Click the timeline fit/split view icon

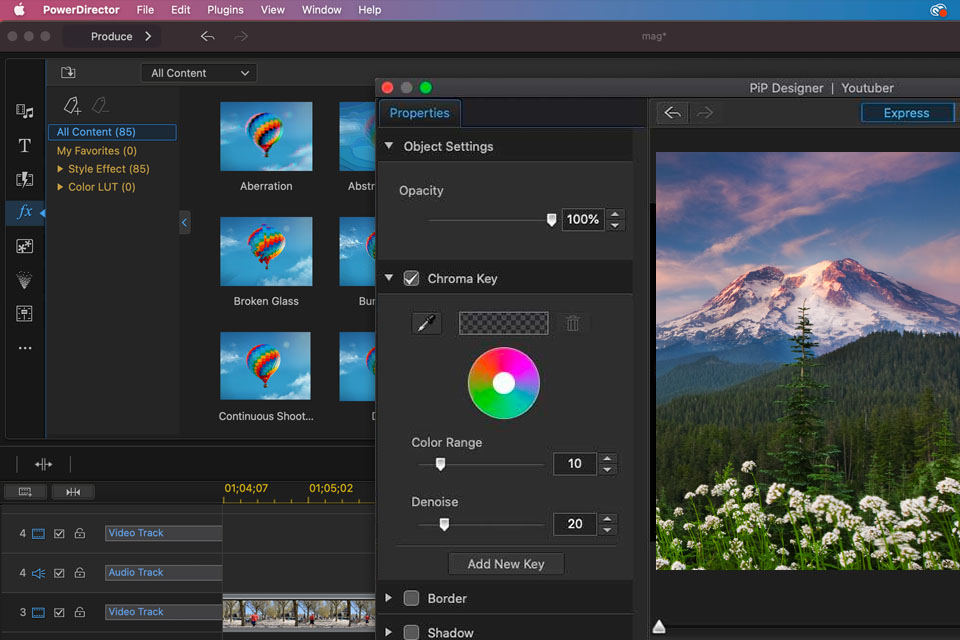point(43,464)
